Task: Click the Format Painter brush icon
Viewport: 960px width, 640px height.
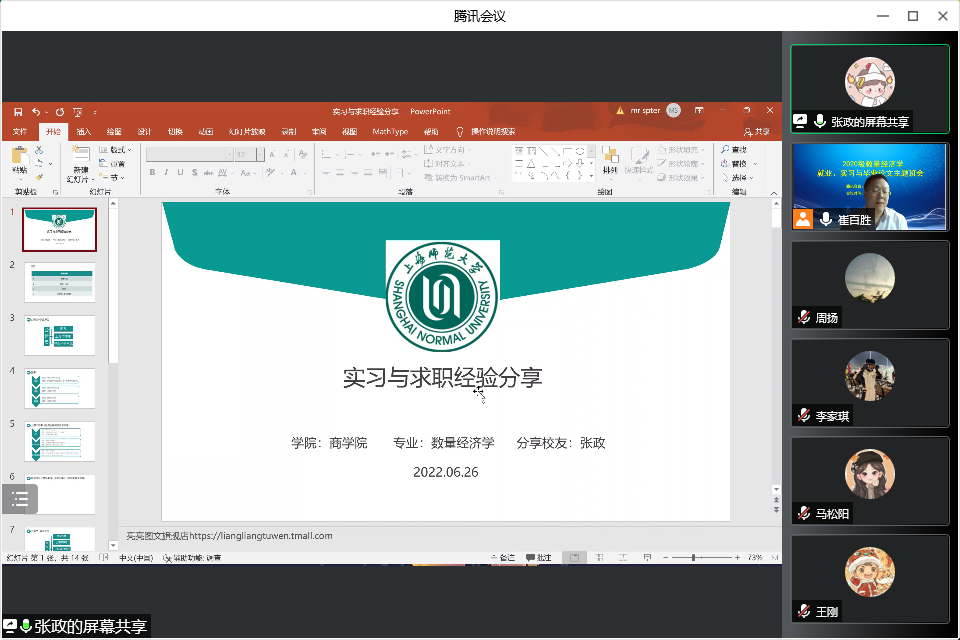Action: pyautogui.click(x=39, y=178)
